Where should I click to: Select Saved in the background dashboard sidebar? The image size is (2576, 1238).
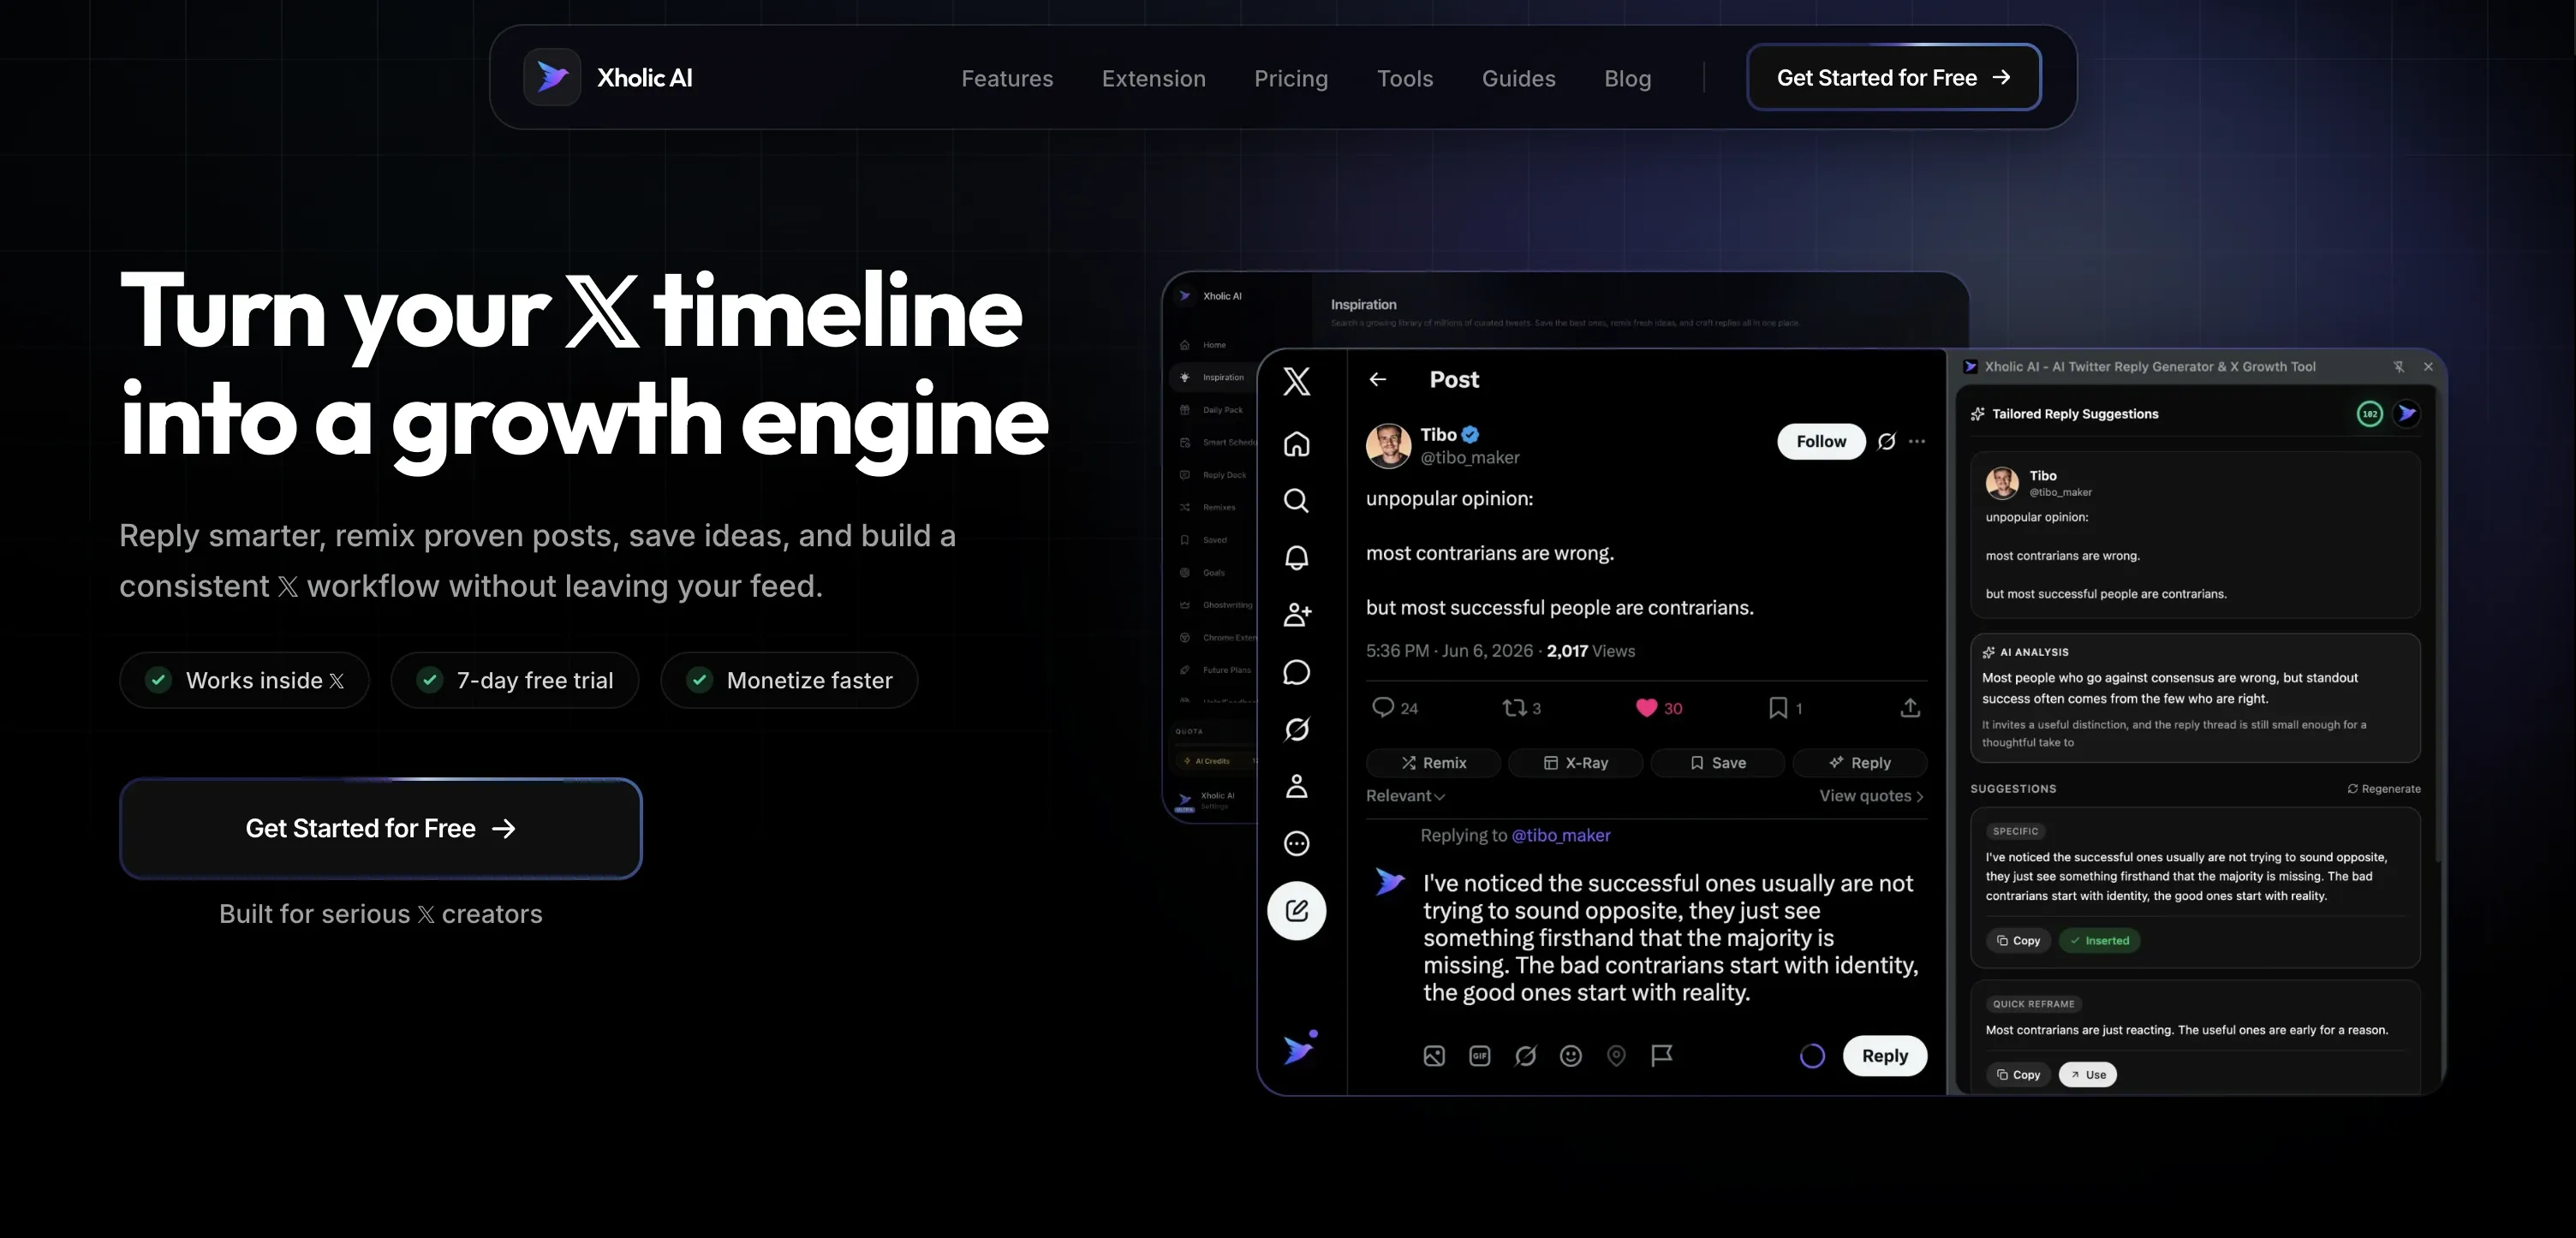click(x=1204, y=540)
